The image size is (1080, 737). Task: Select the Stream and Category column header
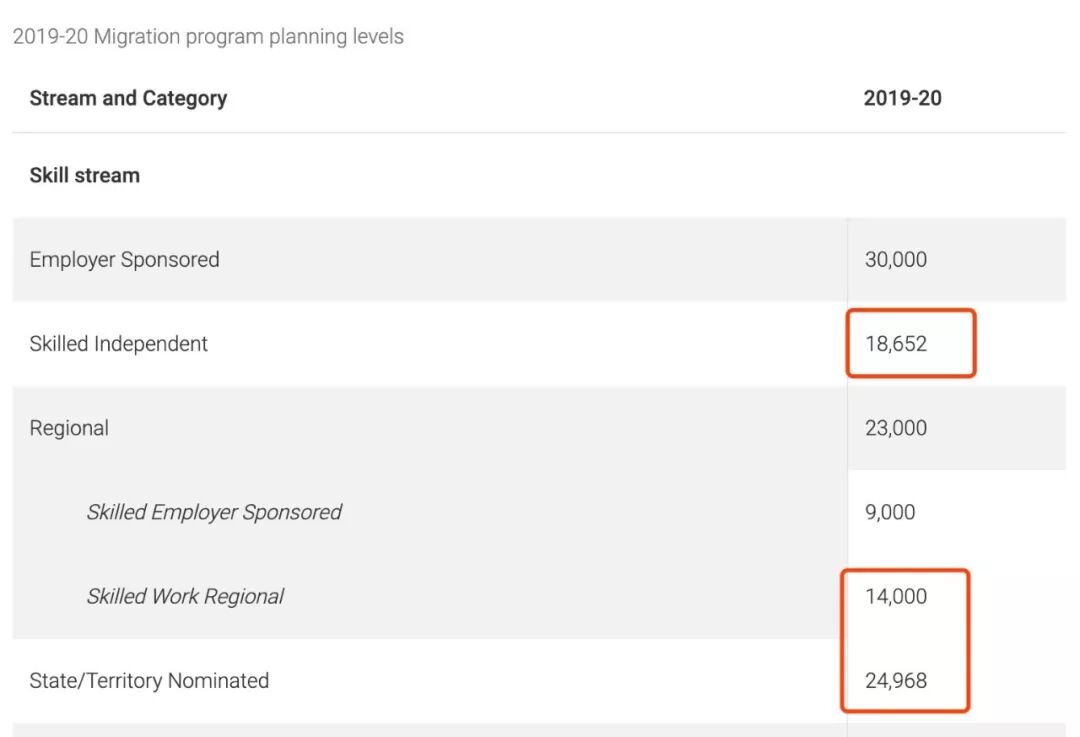point(128,98)
